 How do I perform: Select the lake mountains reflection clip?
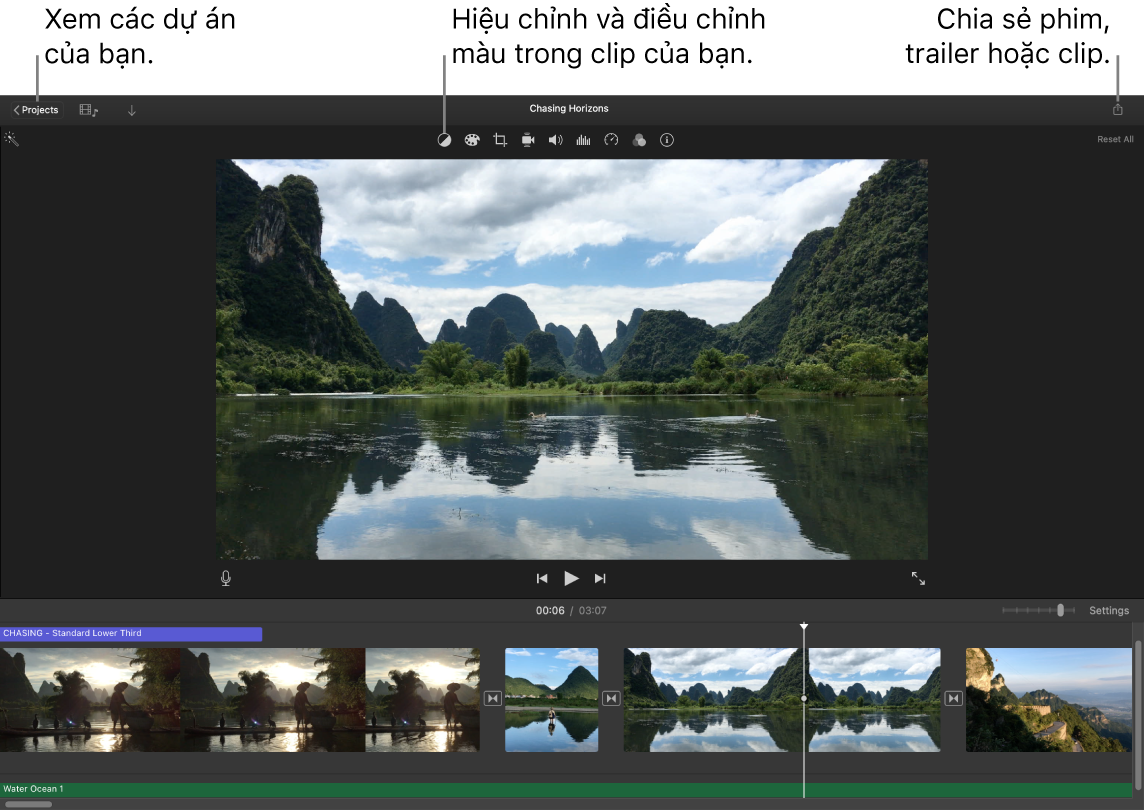782,700
